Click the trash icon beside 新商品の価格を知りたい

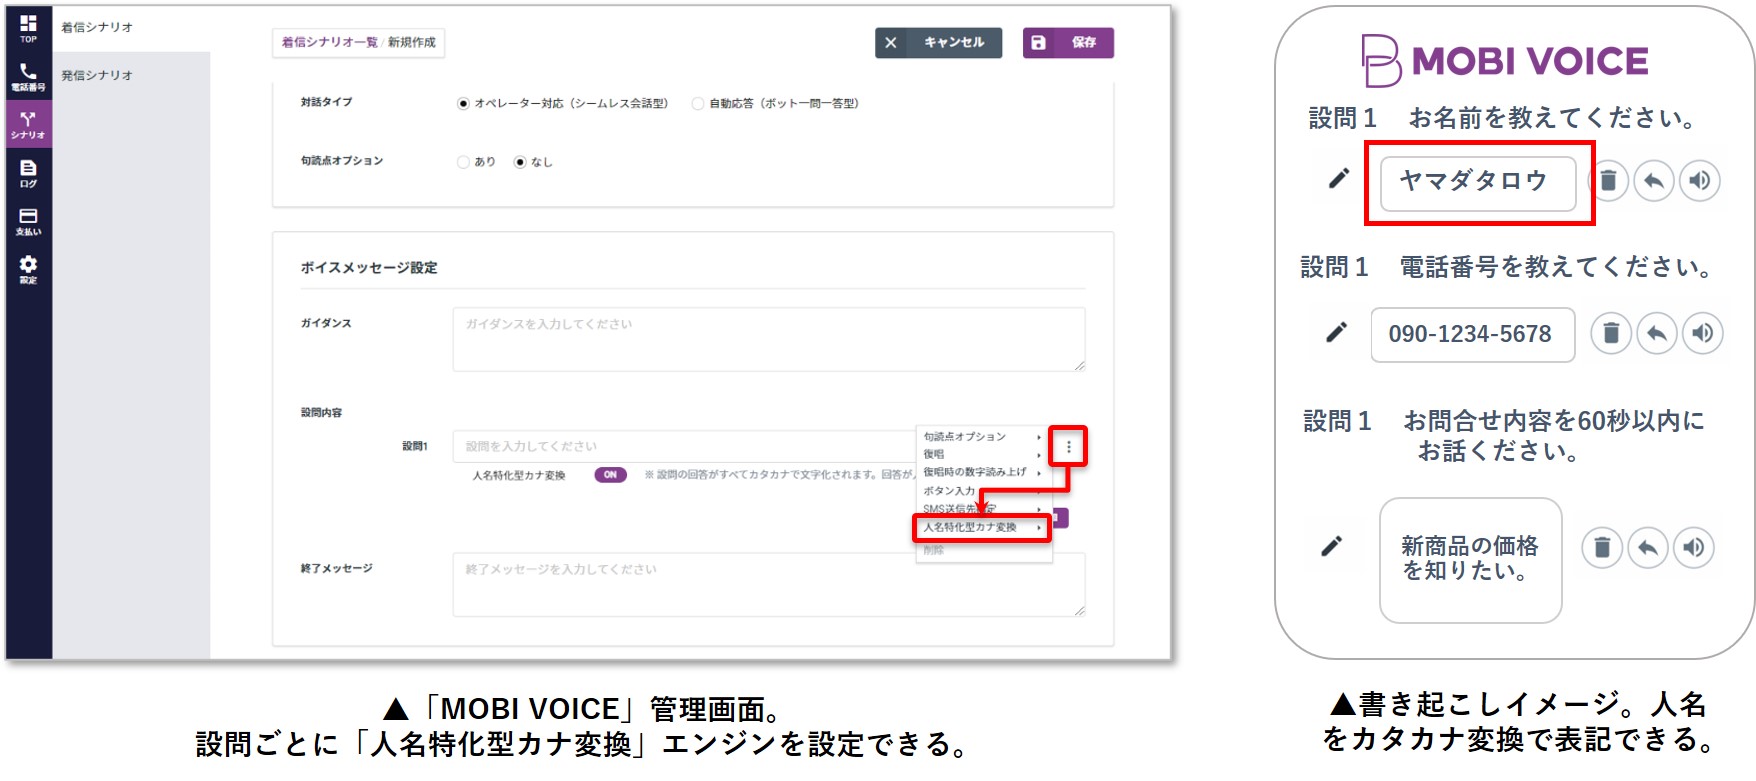pos(1602,547)
